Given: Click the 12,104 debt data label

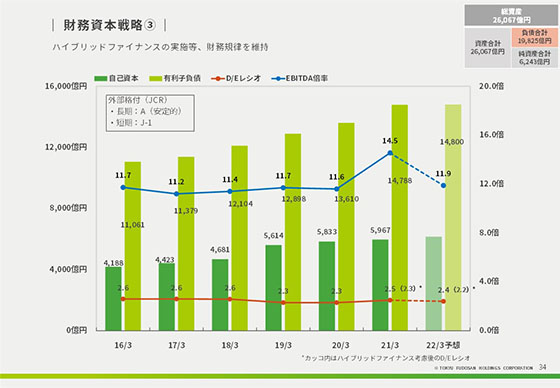Looking at the screenshot, I should pyautogui.click(x=241, y=204).
